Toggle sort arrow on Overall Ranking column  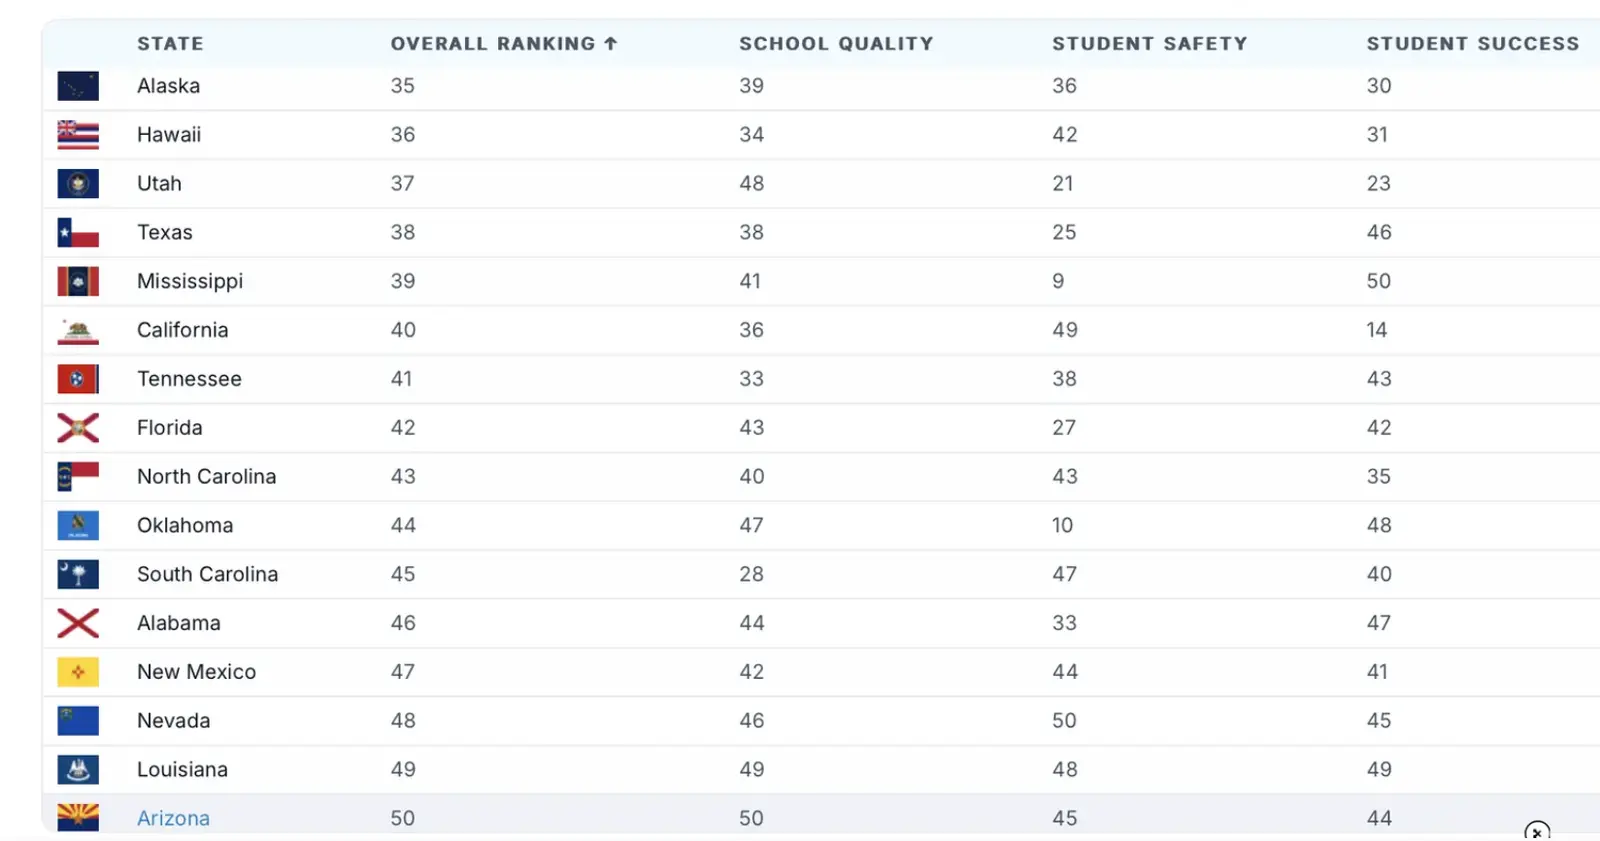[x=610, y=44]
